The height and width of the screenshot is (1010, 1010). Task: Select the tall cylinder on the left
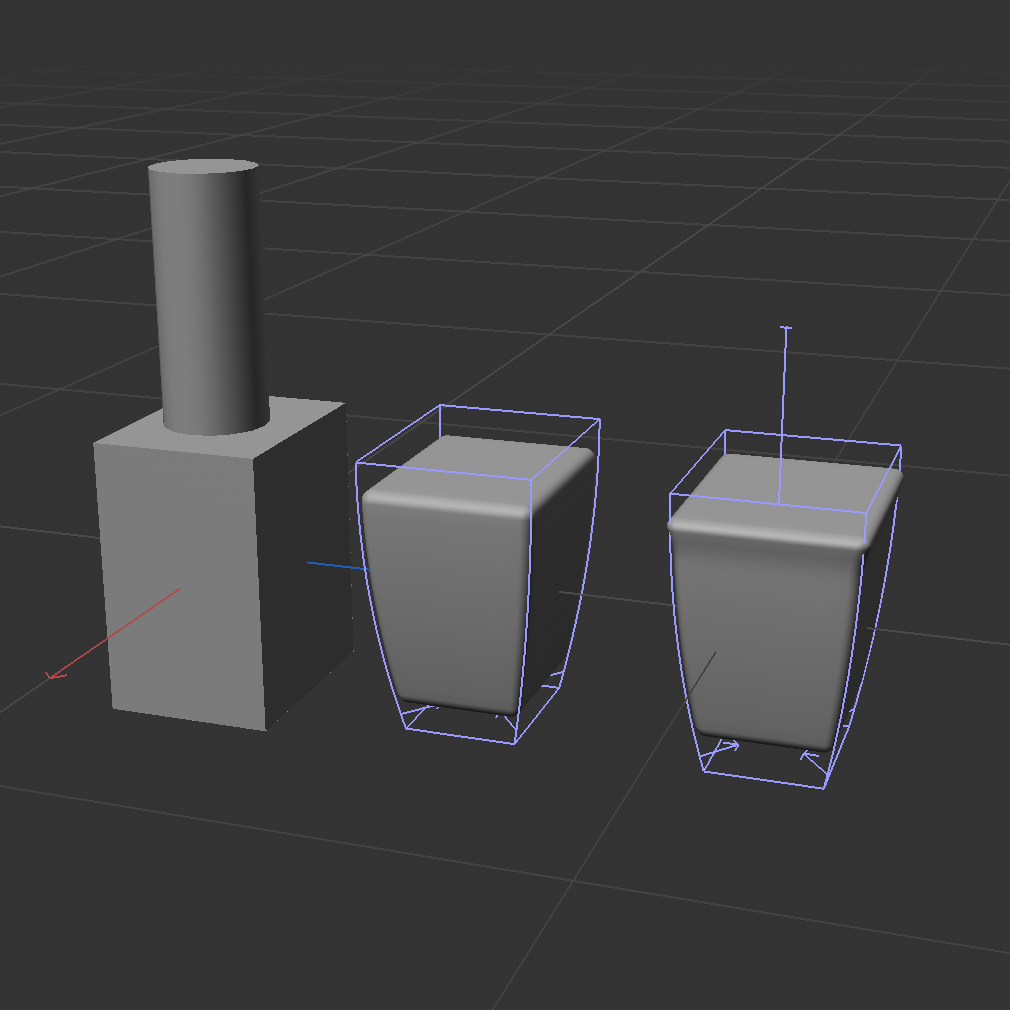[x=208, y=300]
